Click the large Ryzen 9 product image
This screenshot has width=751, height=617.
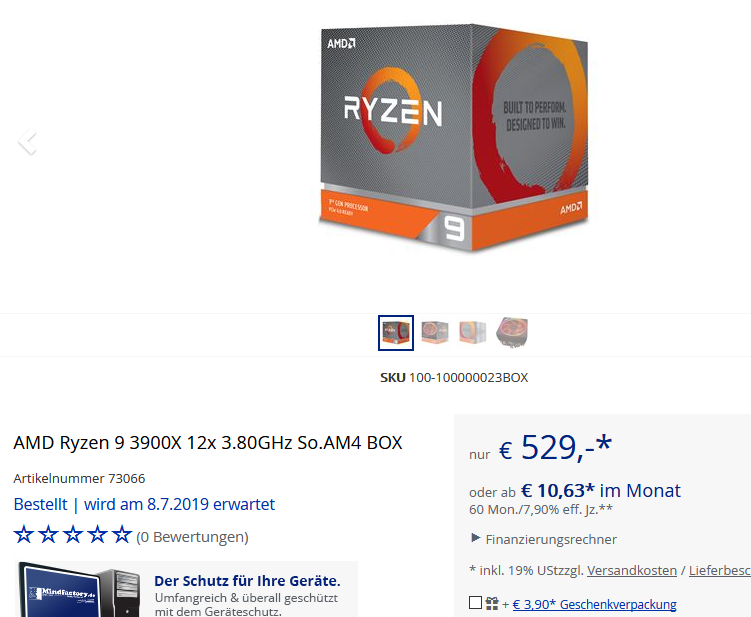click(453, 137)
